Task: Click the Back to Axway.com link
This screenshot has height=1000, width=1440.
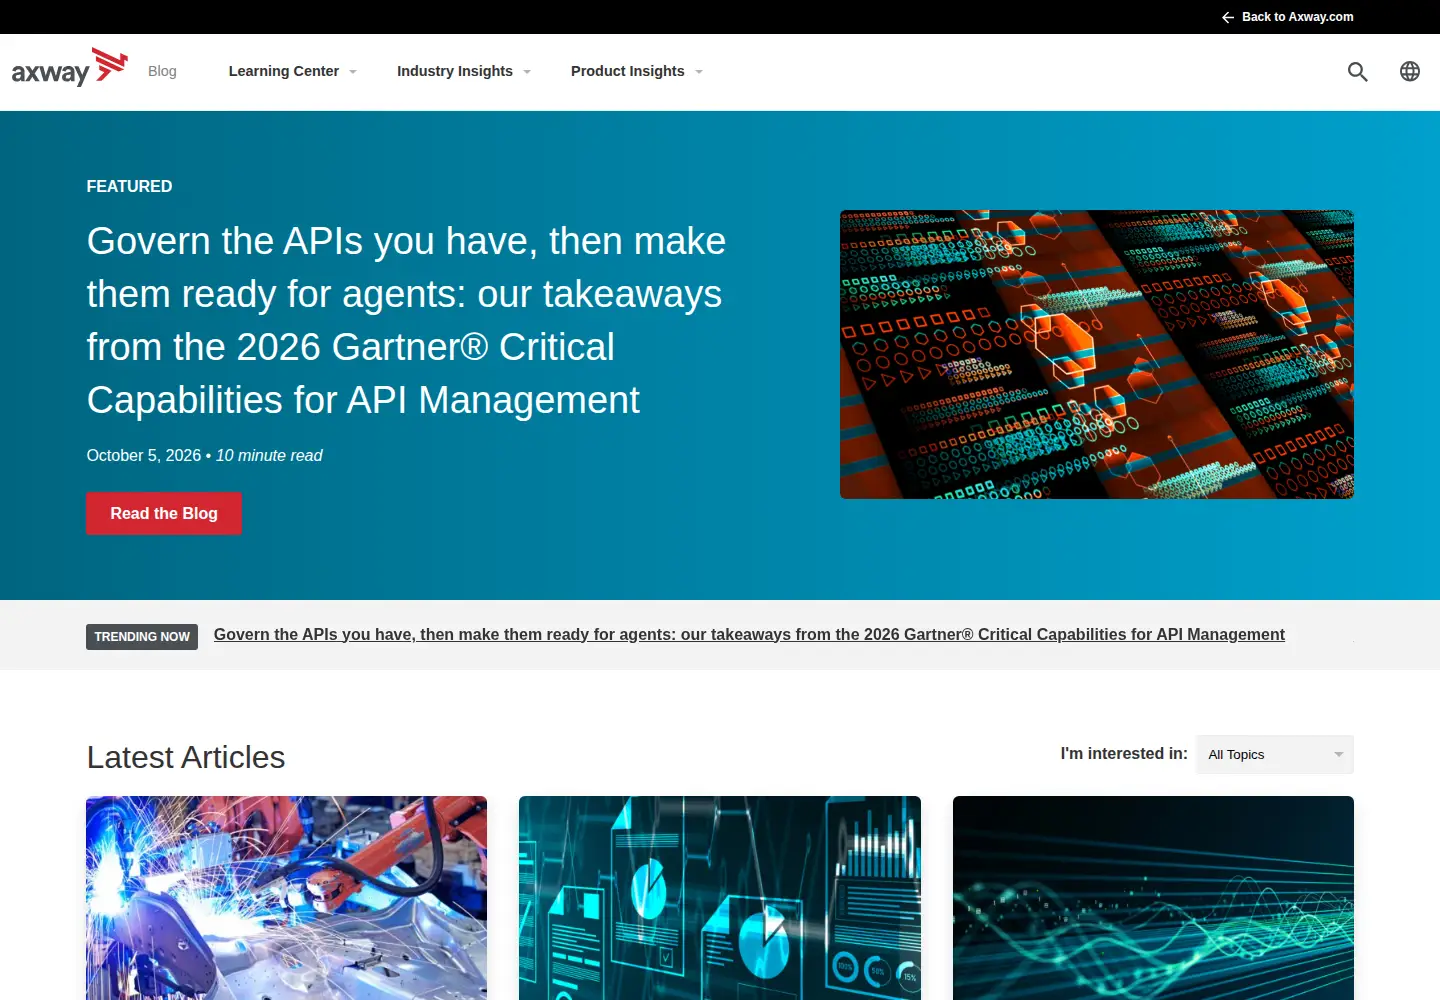Action: (x=1287, y=17)
